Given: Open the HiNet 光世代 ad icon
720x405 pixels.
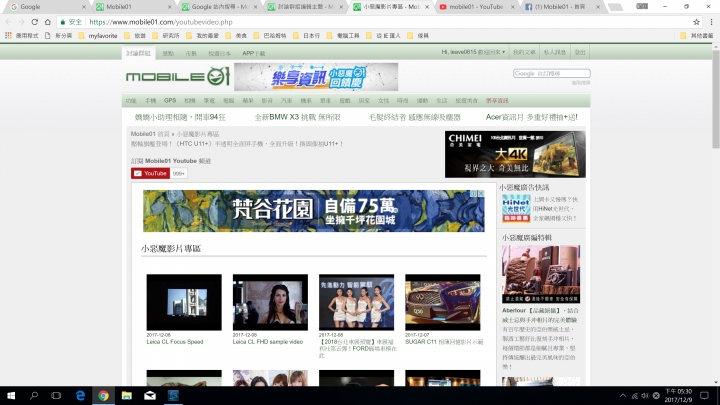Looking at the screenshot, I should click(516, 208).
